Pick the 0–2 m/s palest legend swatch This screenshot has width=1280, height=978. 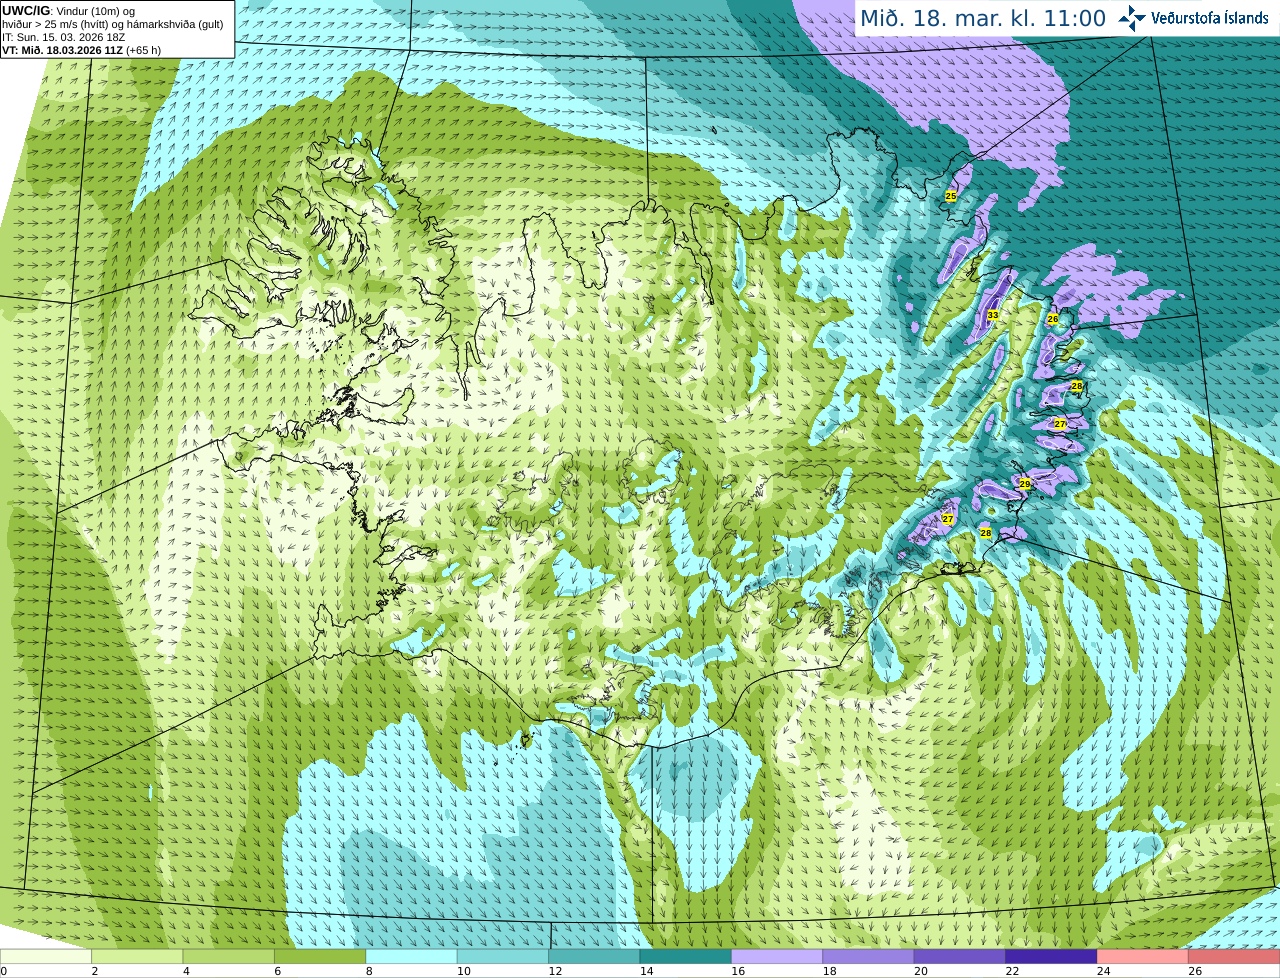pyautogui.click(x=46, y=956)
